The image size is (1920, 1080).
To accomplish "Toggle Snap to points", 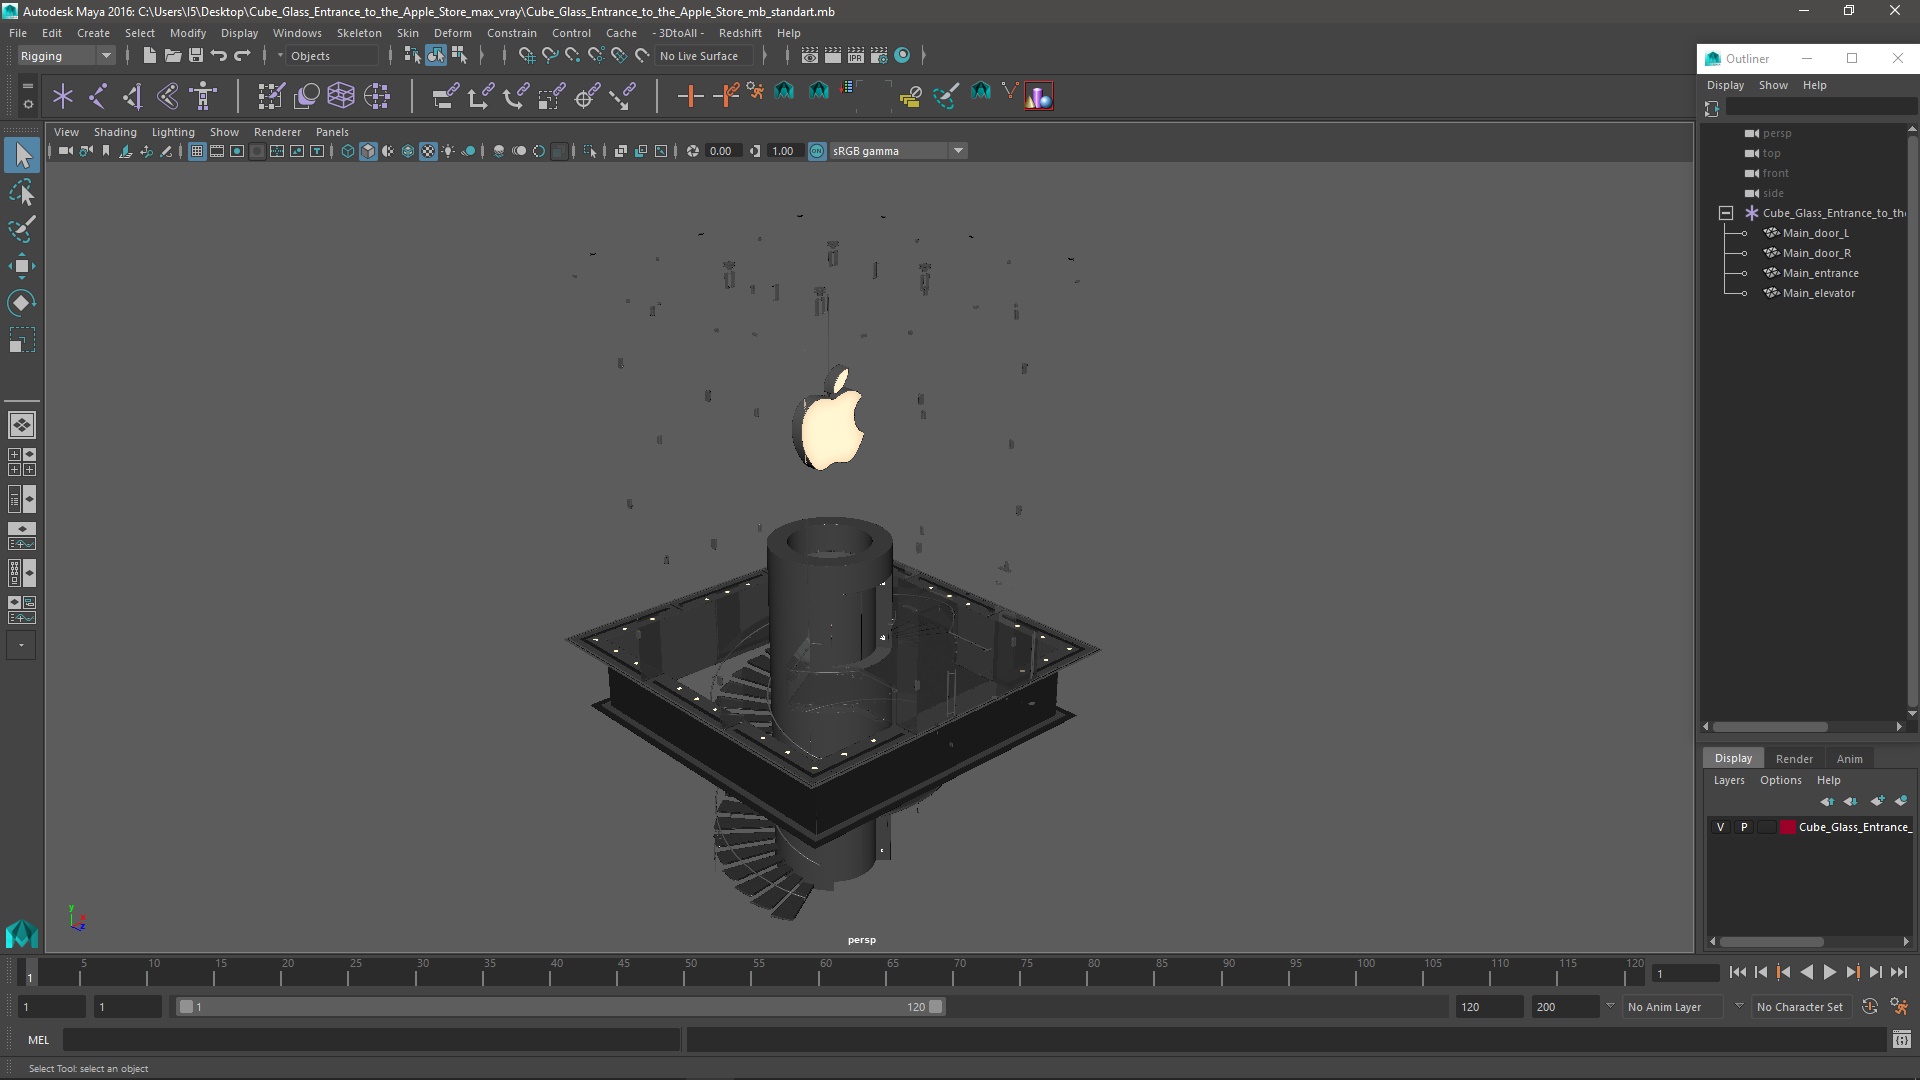I will (572, 56).
